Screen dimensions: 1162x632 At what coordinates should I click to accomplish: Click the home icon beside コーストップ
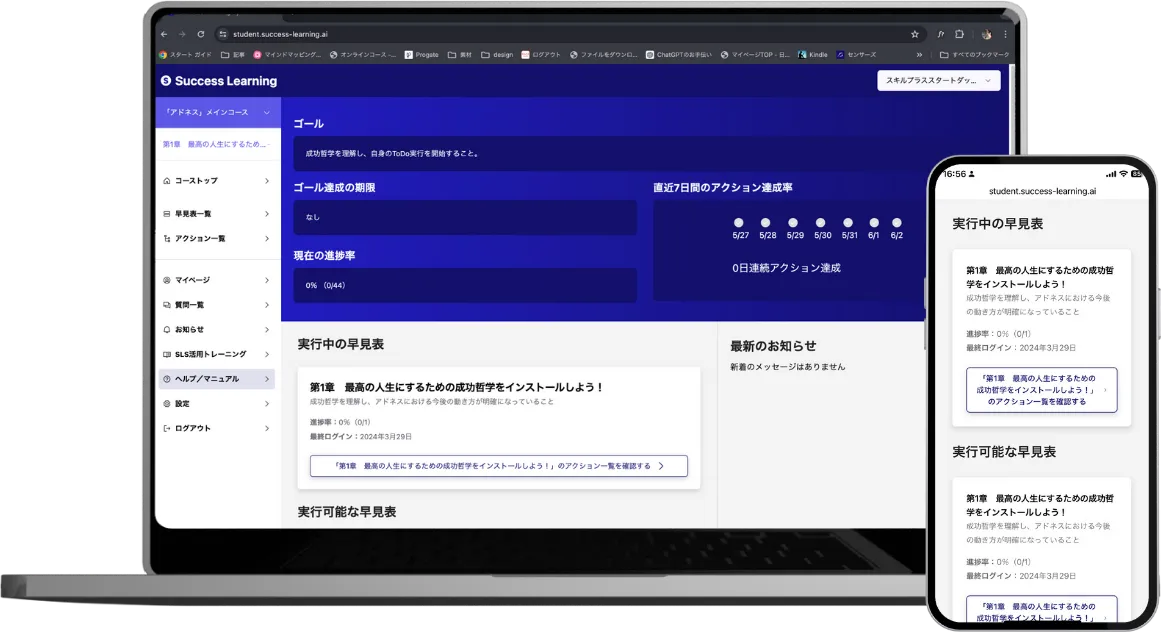(166, 181)
